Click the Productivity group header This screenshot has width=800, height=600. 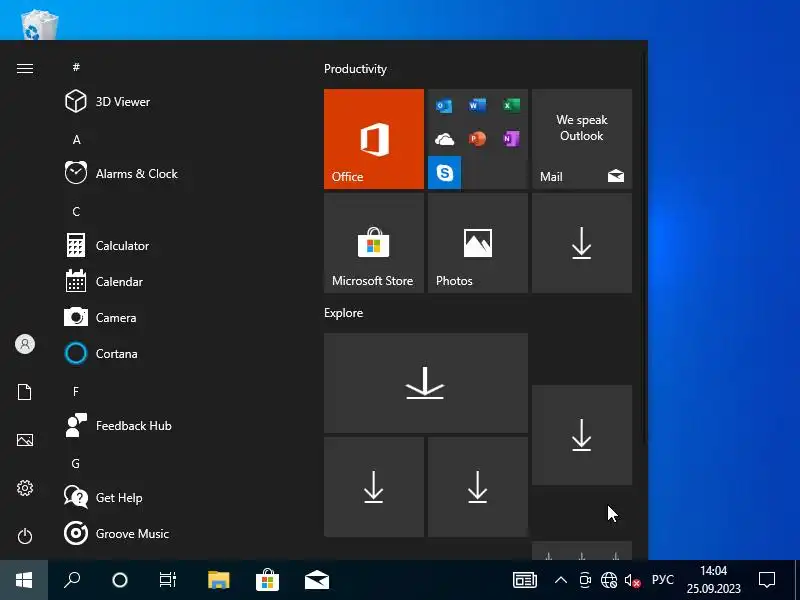click(355, 69)
